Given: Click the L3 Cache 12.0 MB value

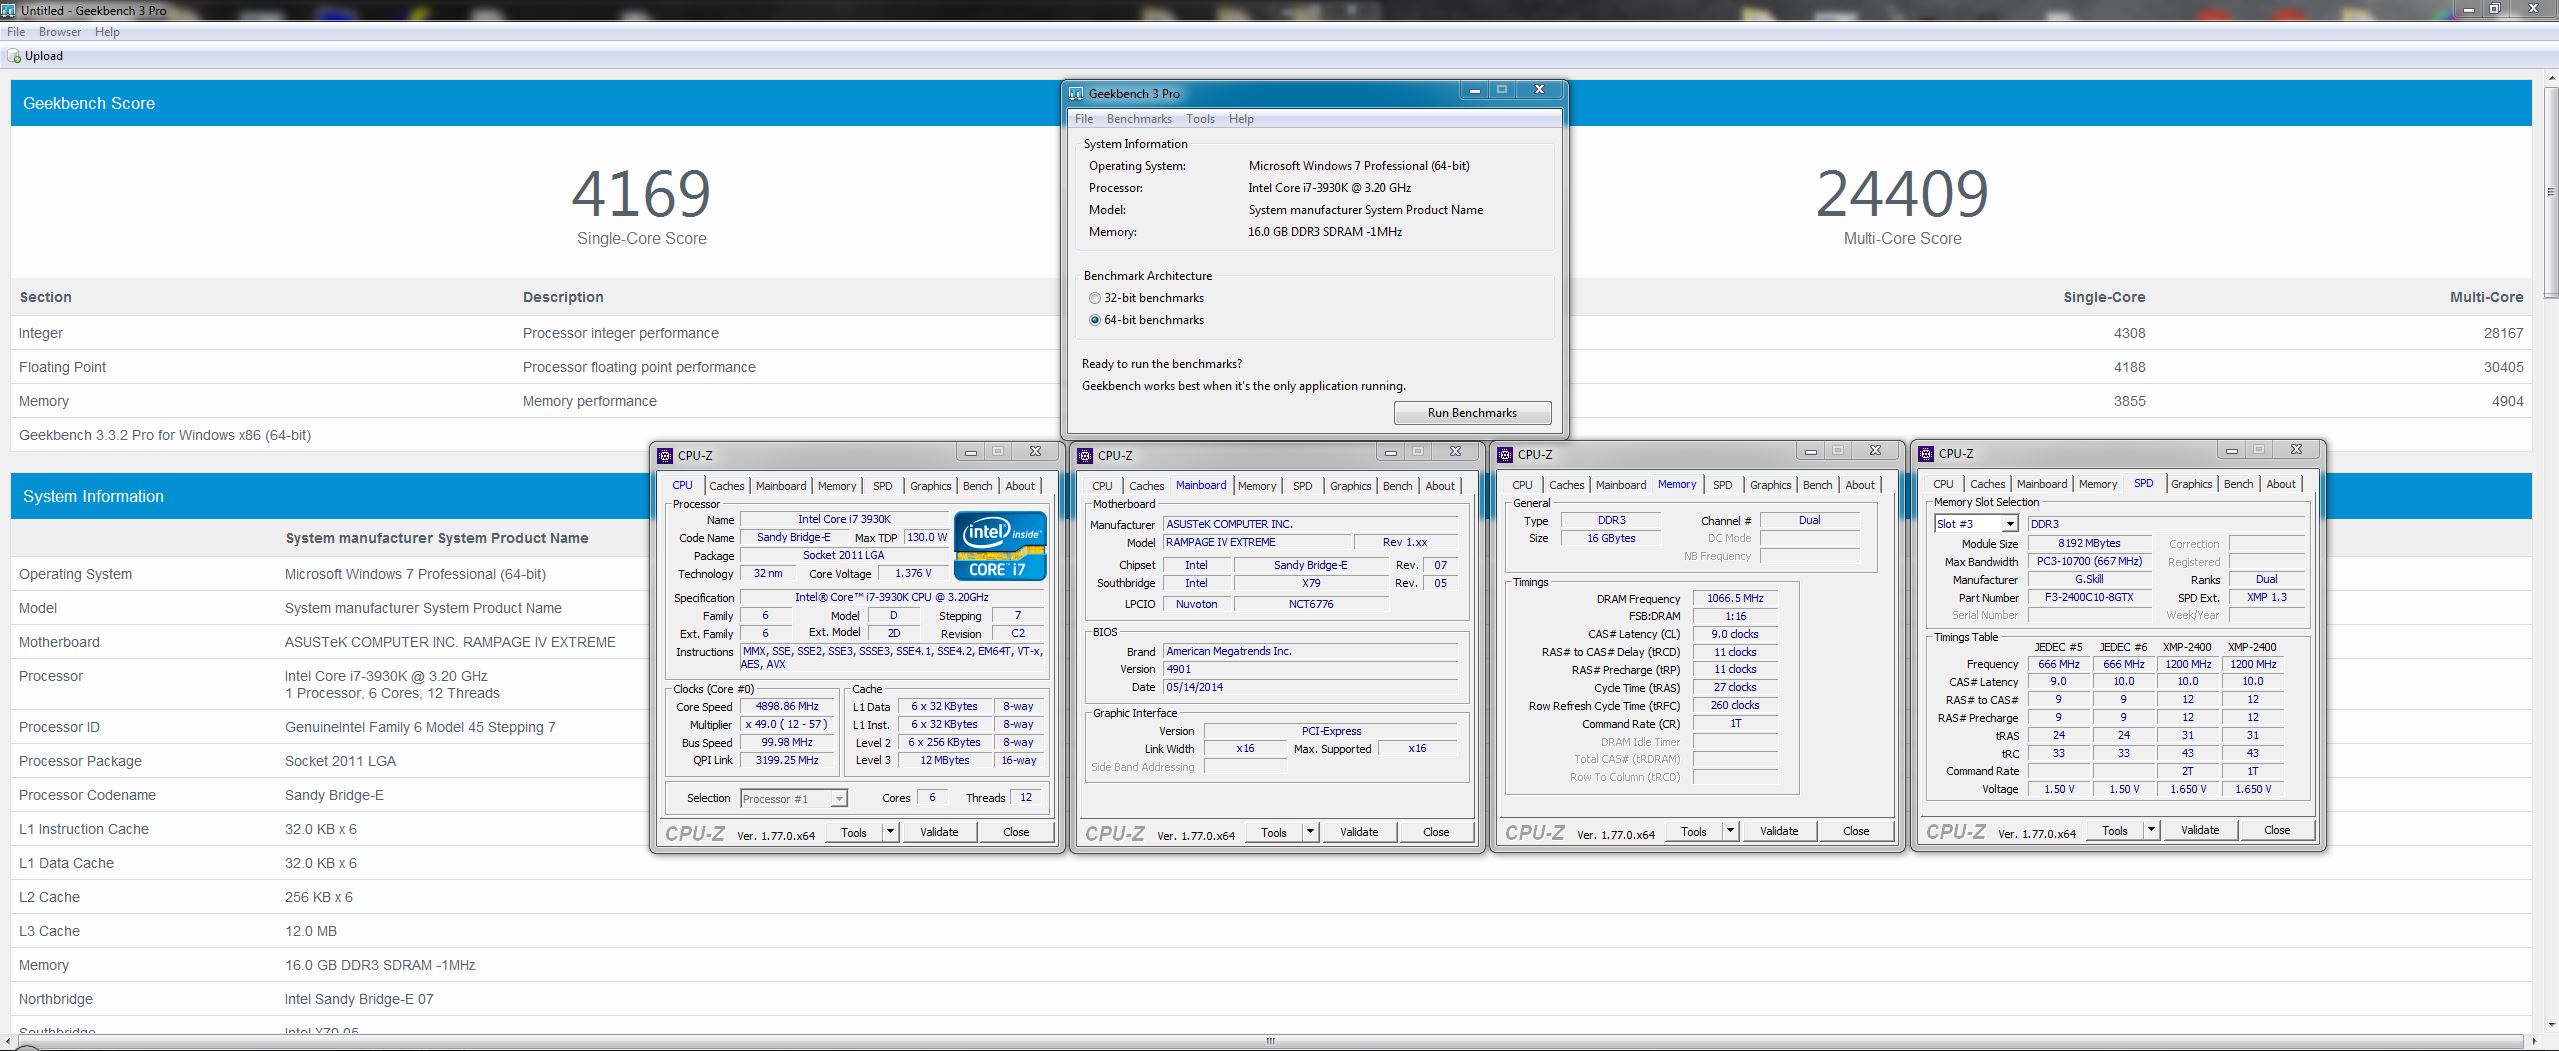Looking at the screenshot, I should pos(311,931).
